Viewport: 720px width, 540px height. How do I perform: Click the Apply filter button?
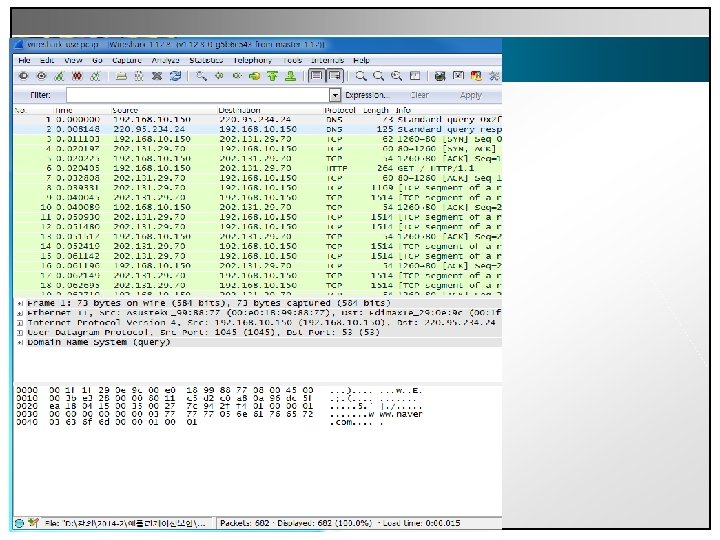pyautogui.click(x=471, y=95)
